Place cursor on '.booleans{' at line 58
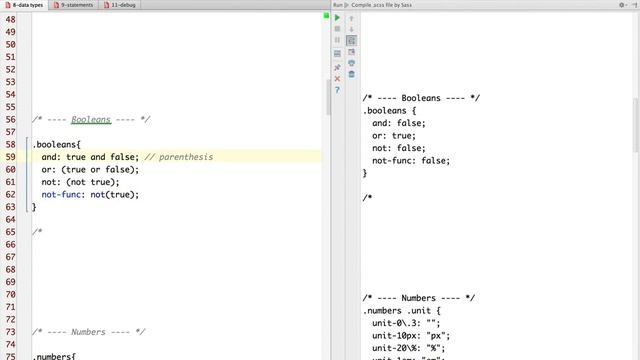 pyautogui.click(x=56, y=144)
